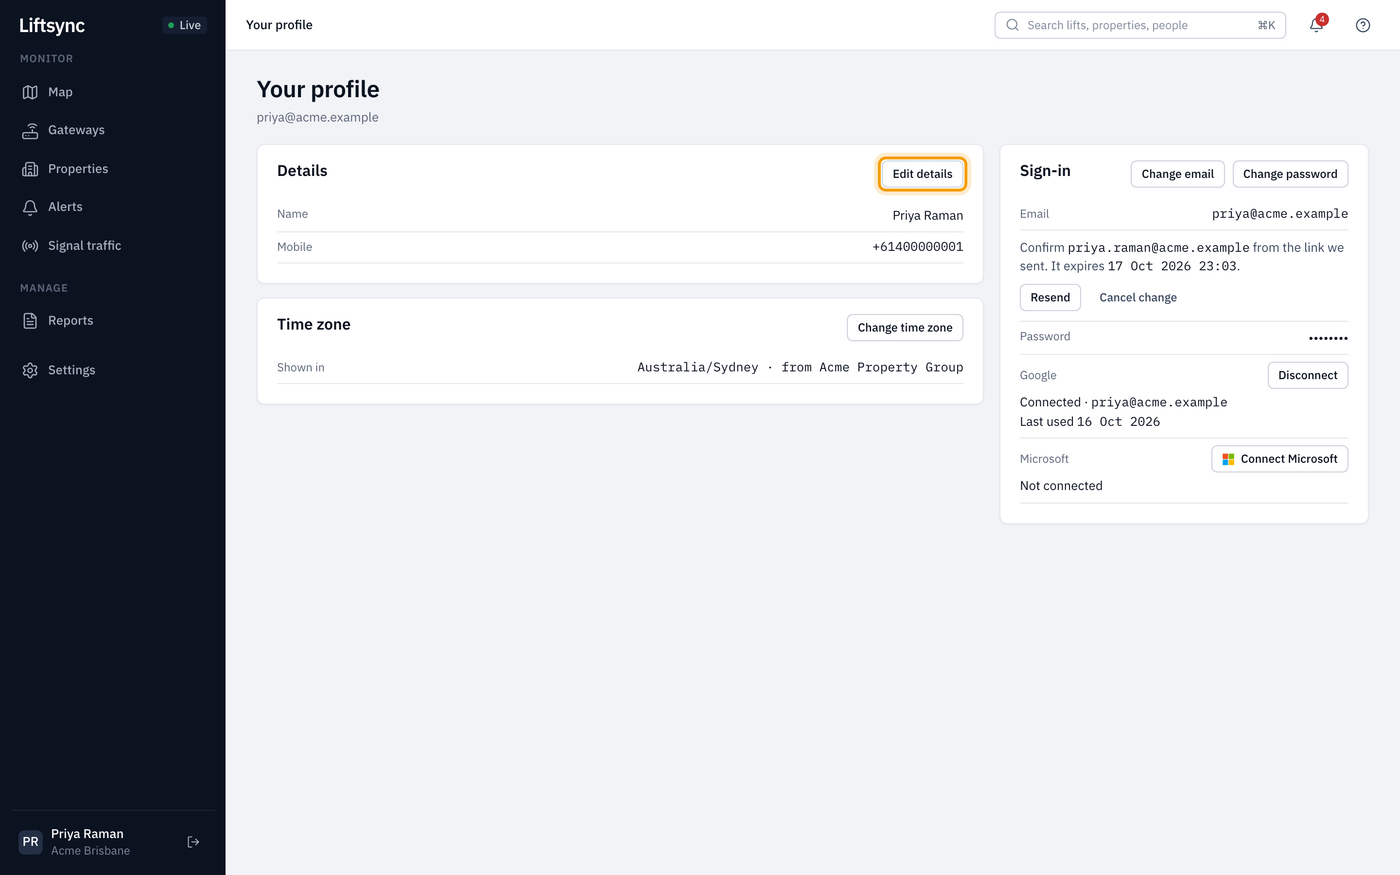The height and width of the screenshot is (875, 1400).
Task: Click the PR avatar in sidebar footer
Action: pos(31,842)
